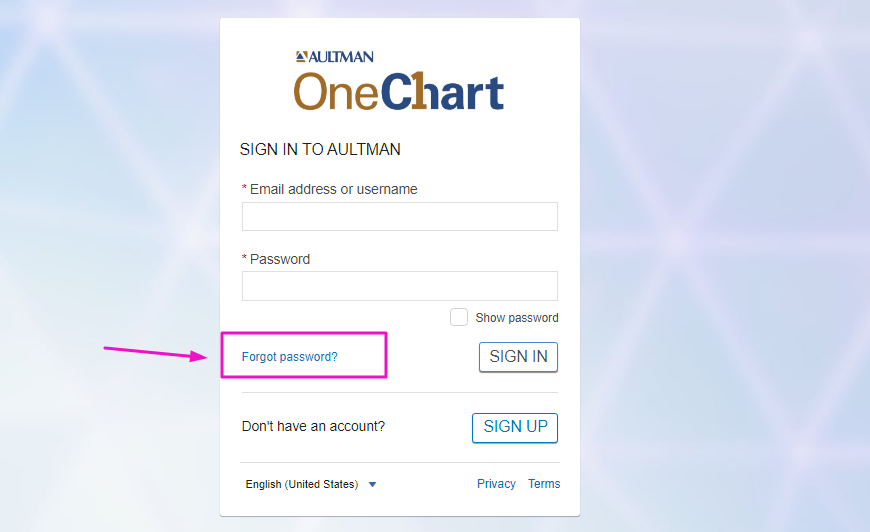Click the SIGN IN button
Screen dimensions: 870x532
pyautogui.click(x=518, y=357)
